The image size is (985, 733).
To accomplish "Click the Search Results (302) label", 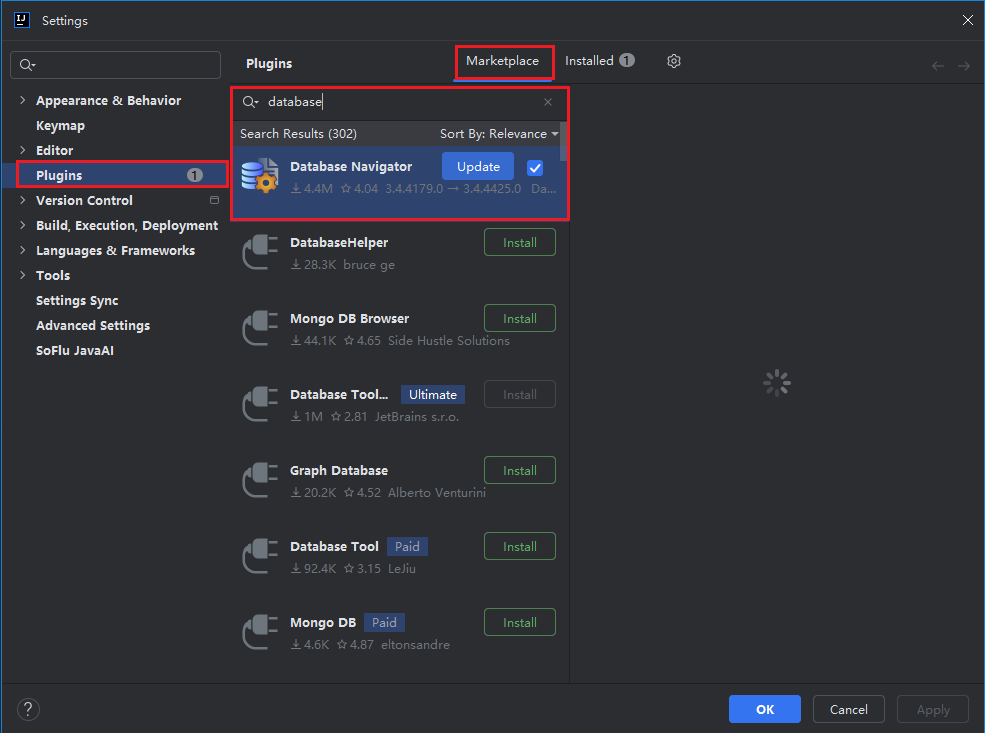I will [298, 134].
